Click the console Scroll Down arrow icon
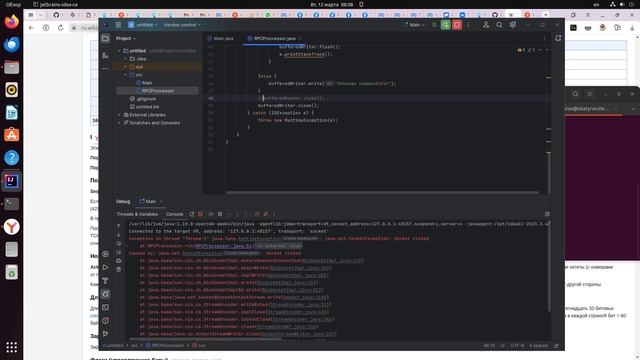Viewport: 640px width, 360px height. click(119, 235)
